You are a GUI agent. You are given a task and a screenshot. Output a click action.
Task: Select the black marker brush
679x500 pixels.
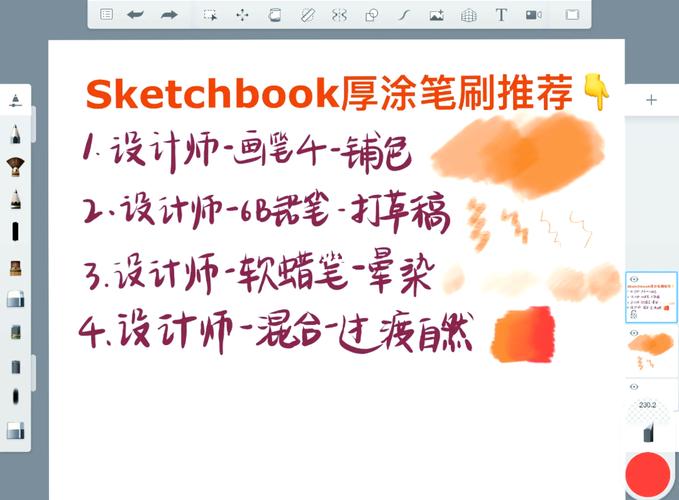pos(16,232)
